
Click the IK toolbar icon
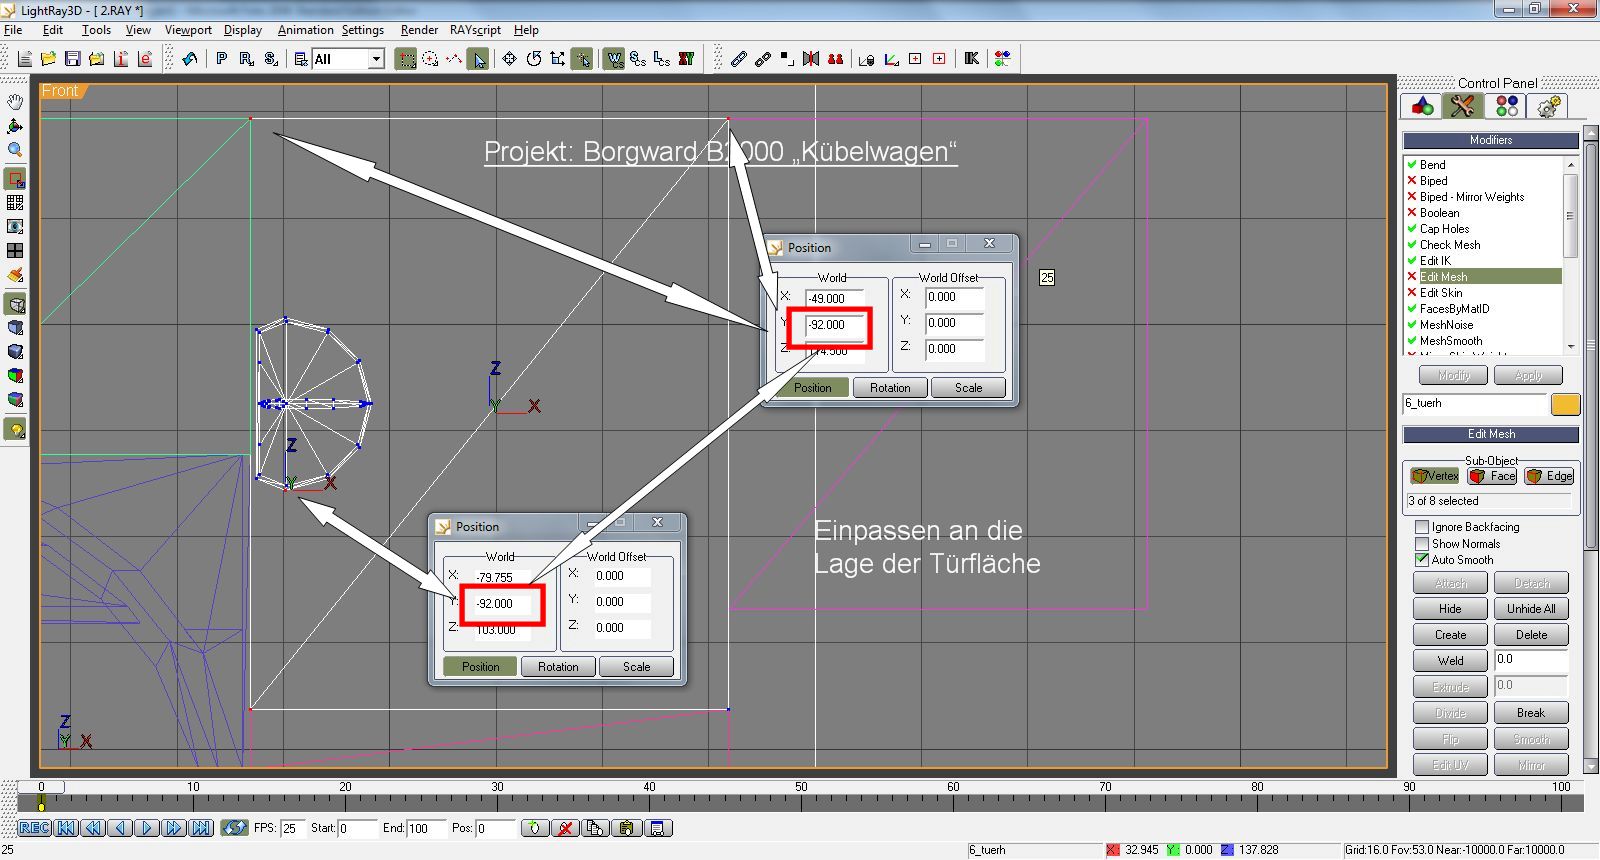[971, 59]
